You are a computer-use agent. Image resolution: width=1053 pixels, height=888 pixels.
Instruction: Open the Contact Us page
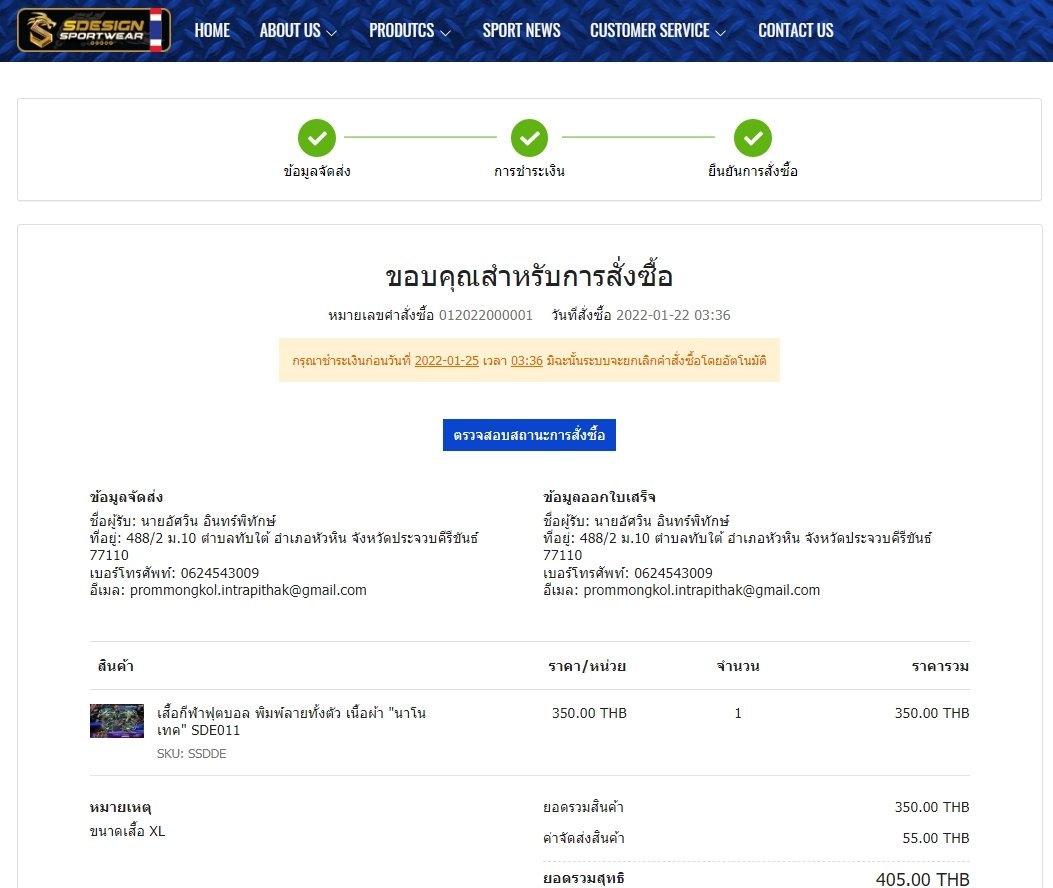tap(795, 30)
